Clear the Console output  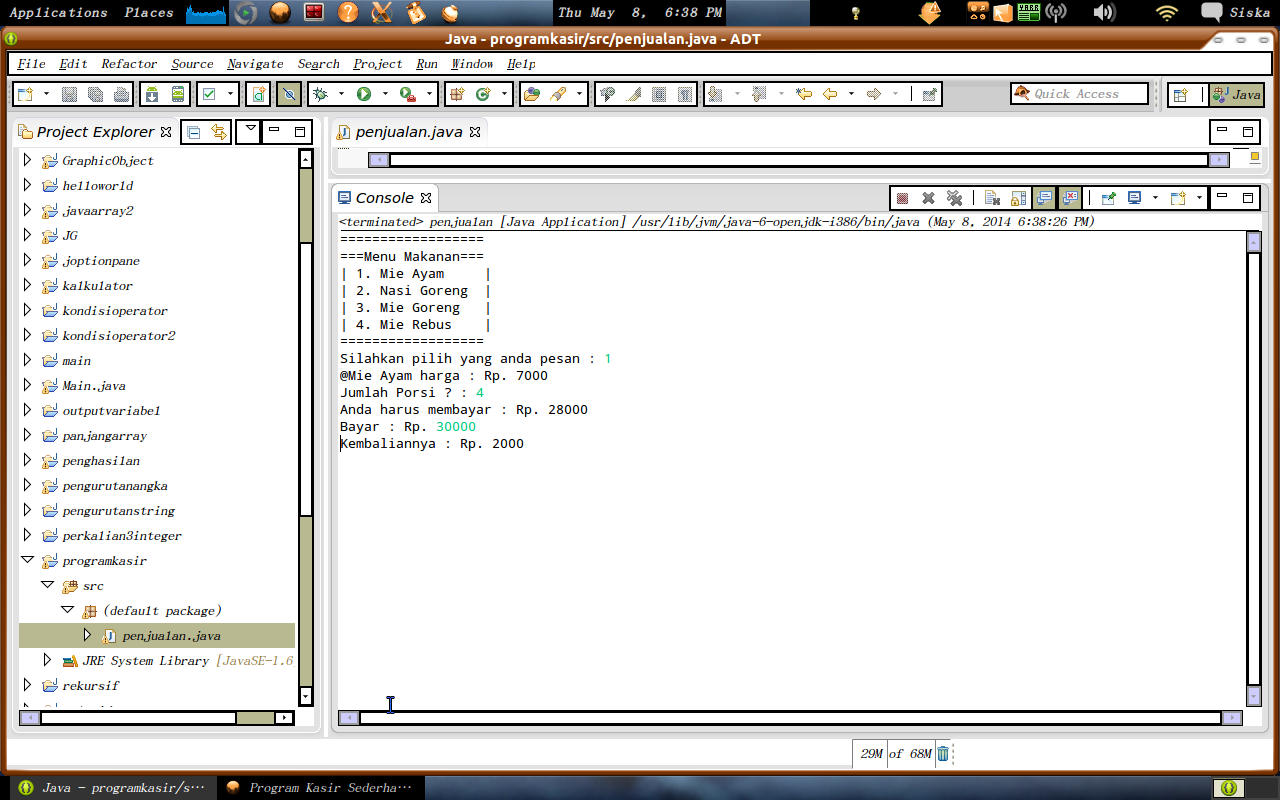click(991, 197)
